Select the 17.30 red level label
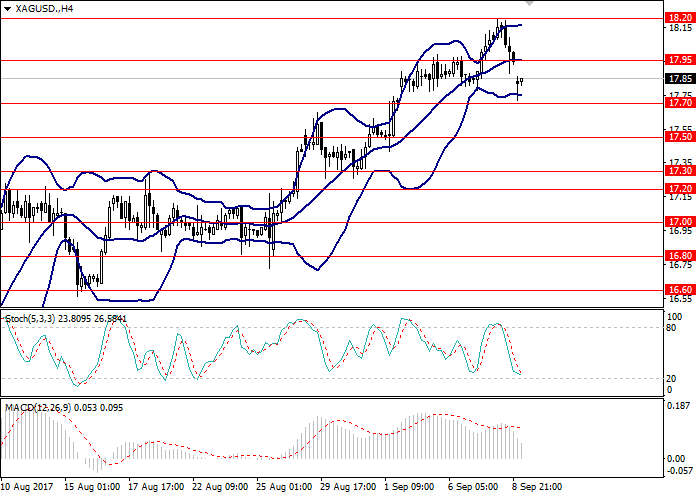Screen dimensions: 699x493 click(x=681, y=171)
